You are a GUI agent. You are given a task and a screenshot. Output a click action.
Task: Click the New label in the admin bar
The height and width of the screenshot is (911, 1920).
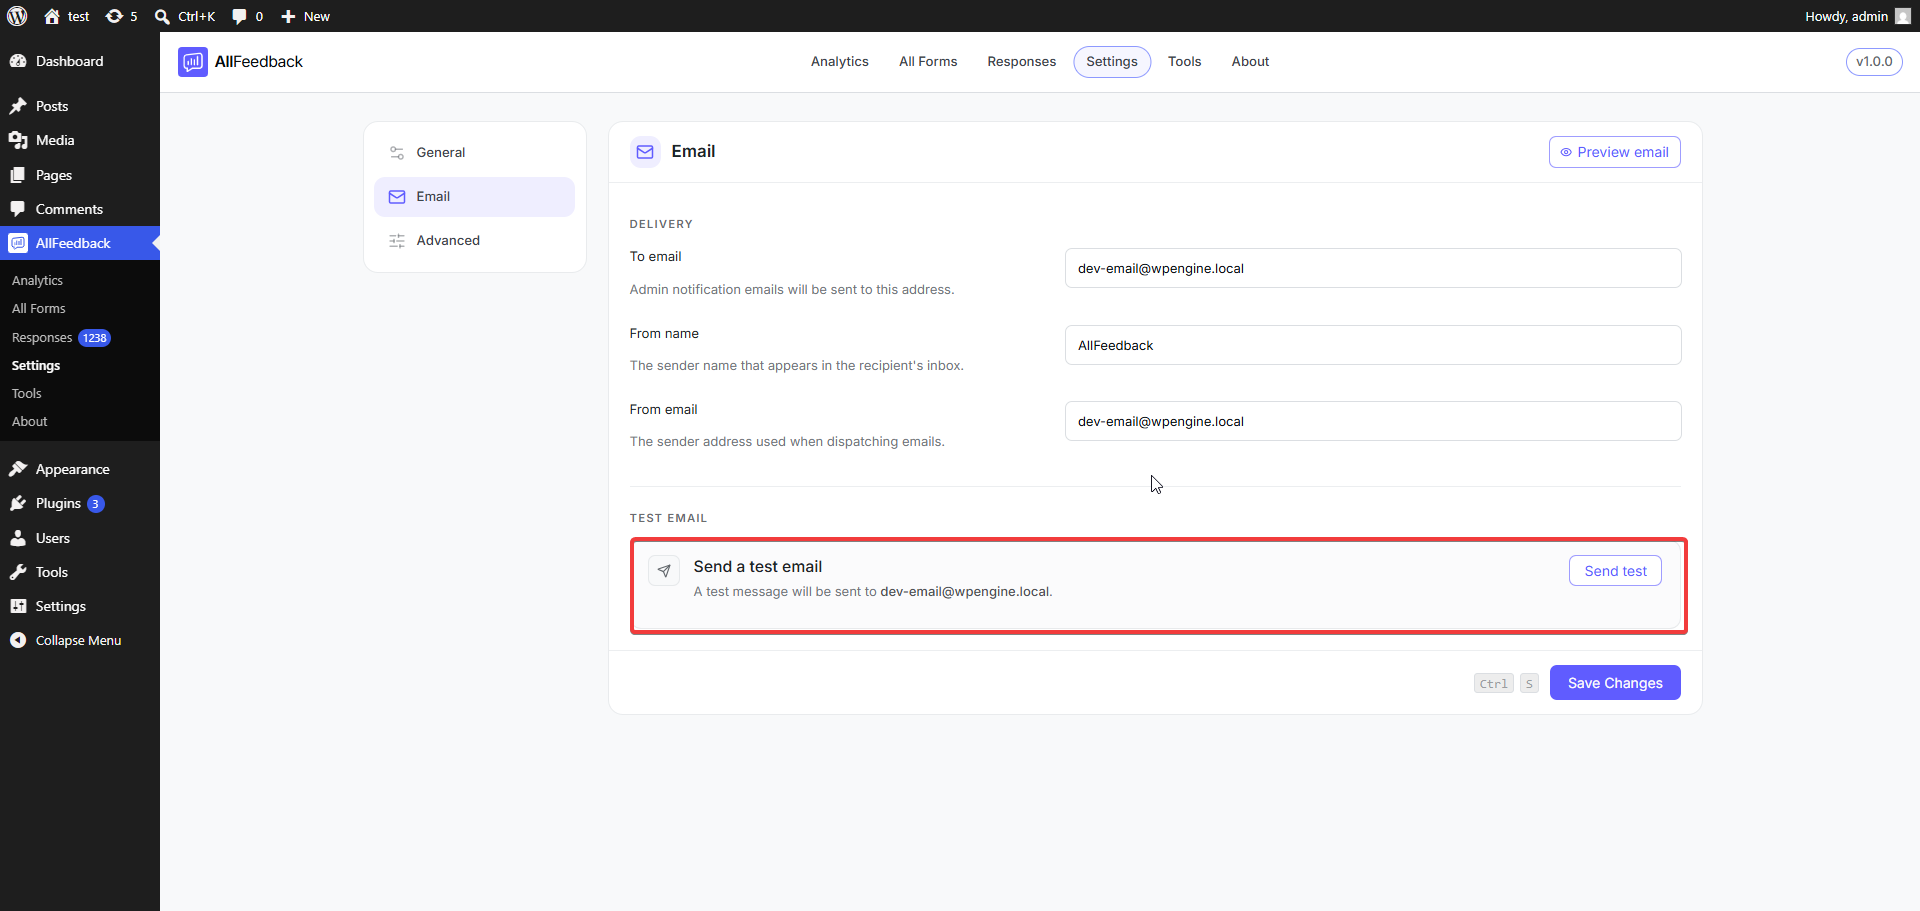[x=316, y=16]
